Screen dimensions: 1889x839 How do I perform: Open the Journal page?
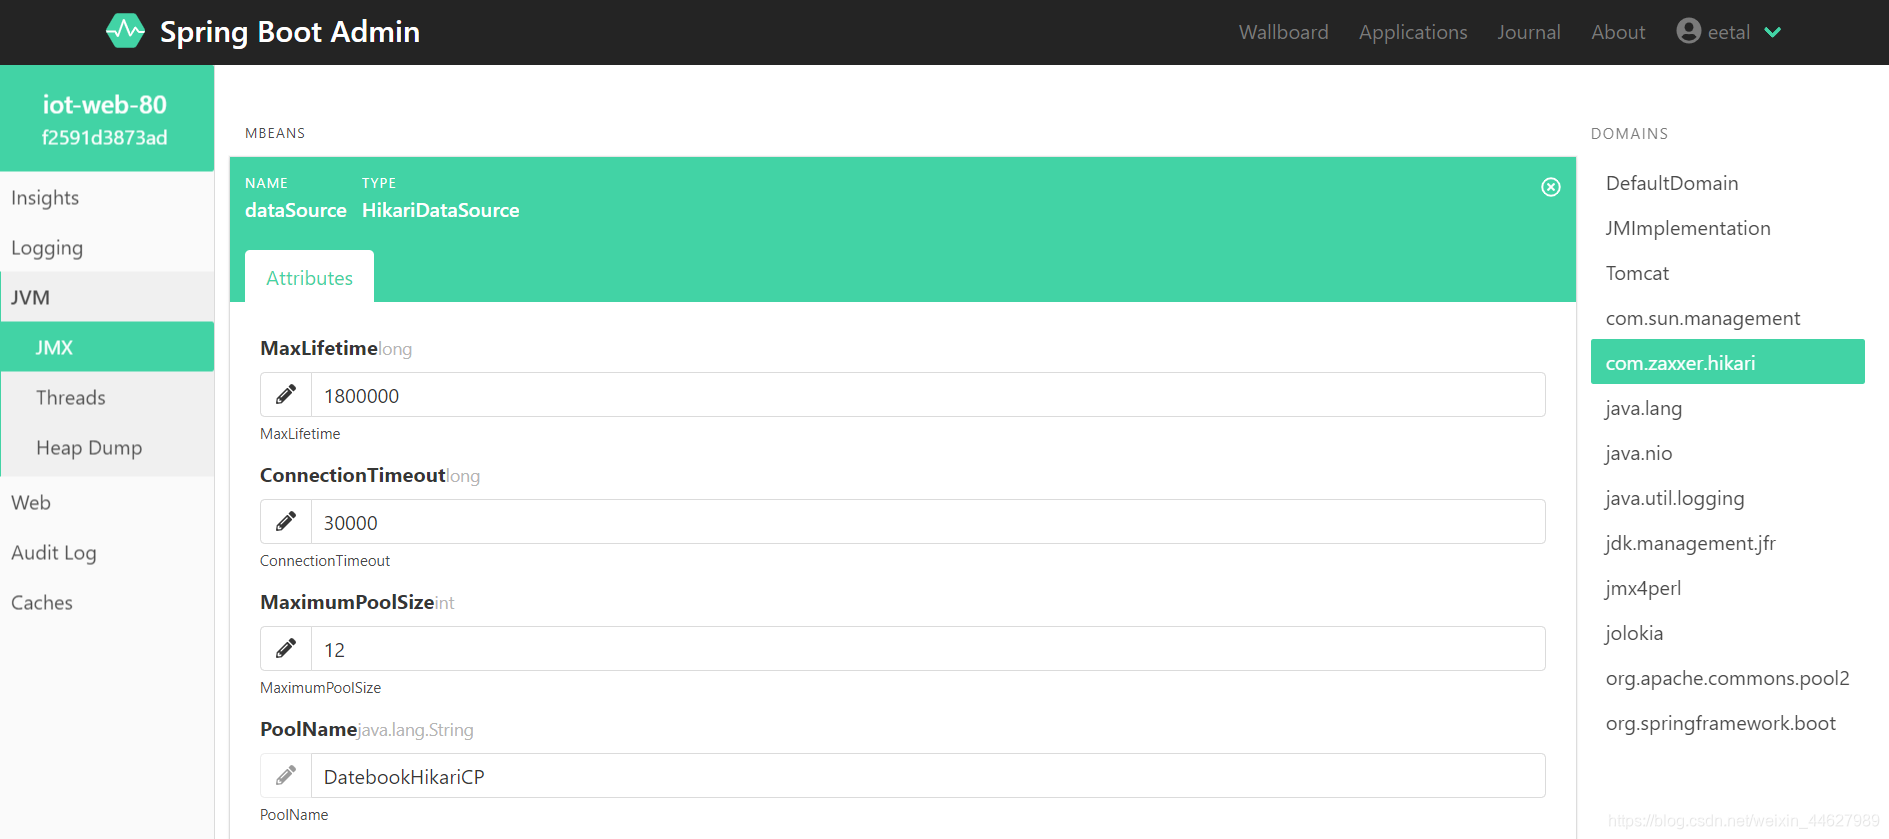click(1529, 32)
